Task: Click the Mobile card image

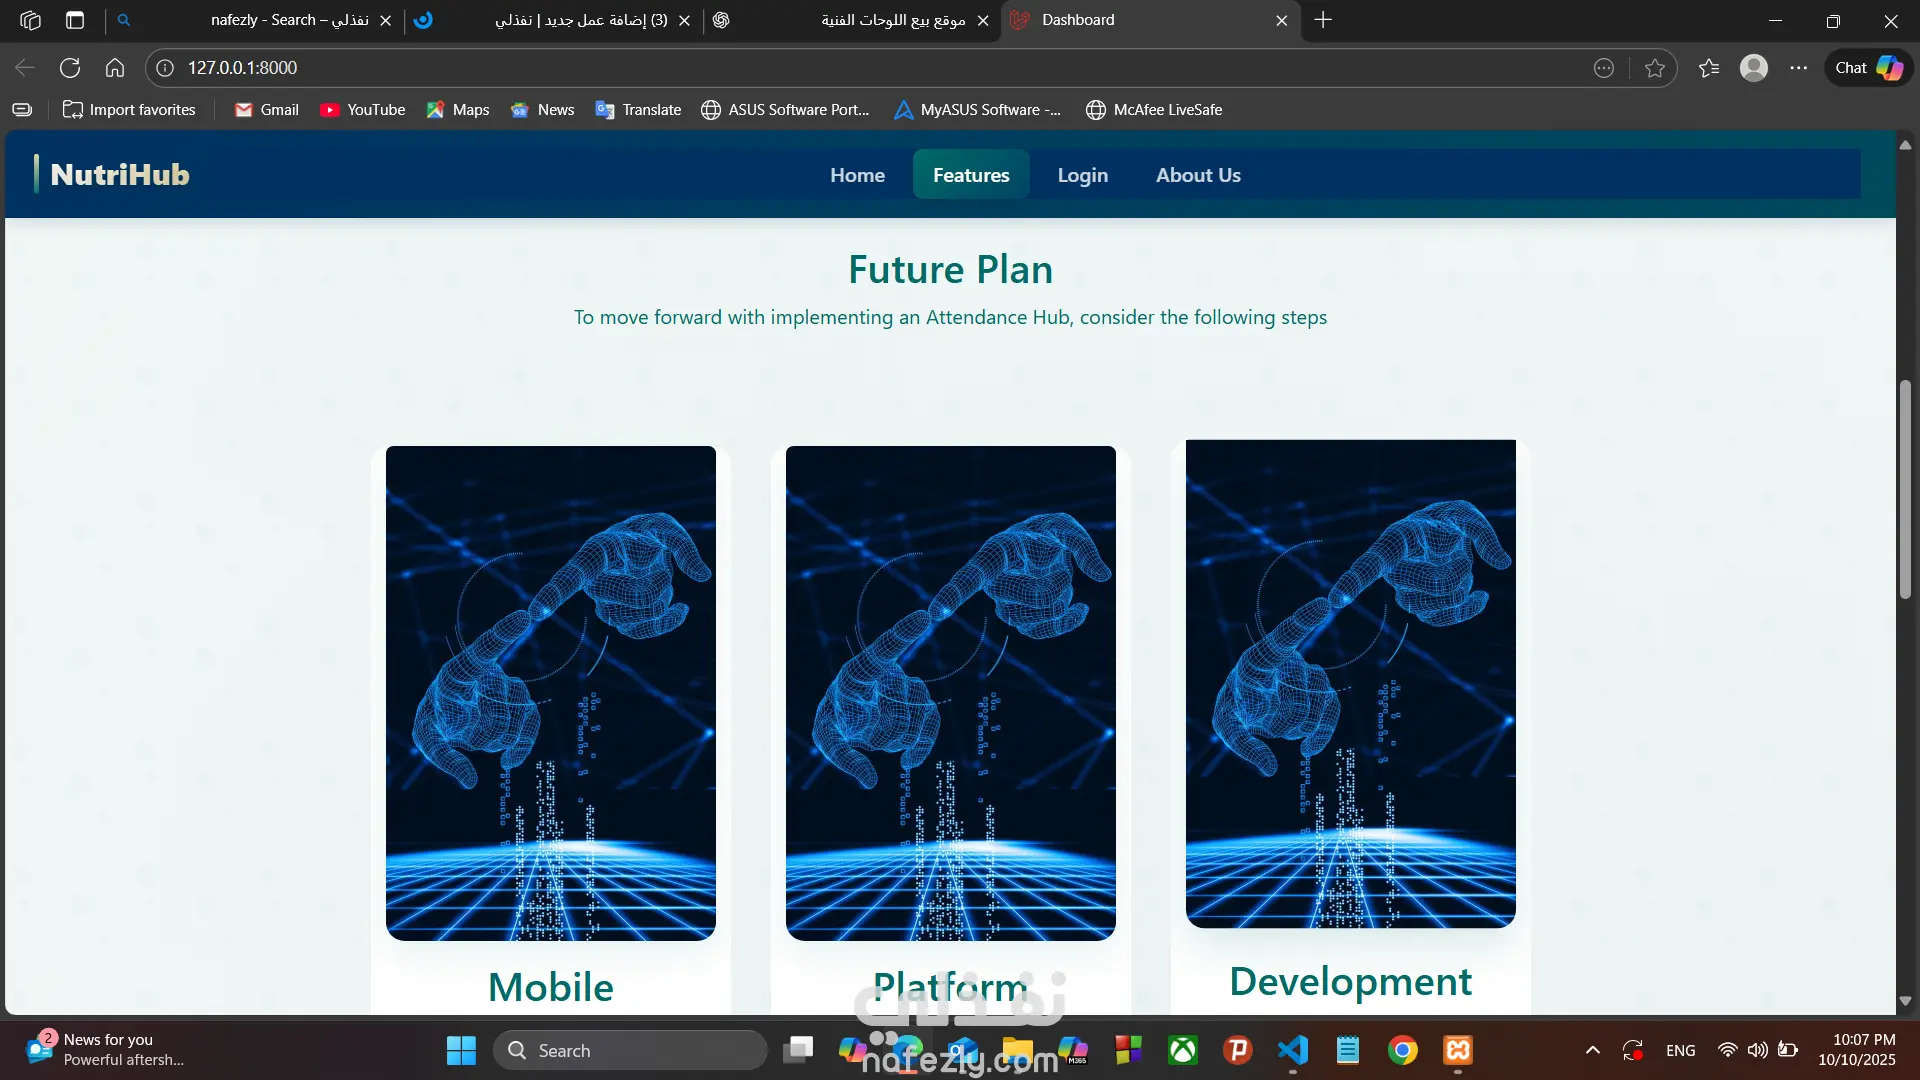Action: (551, 693)
